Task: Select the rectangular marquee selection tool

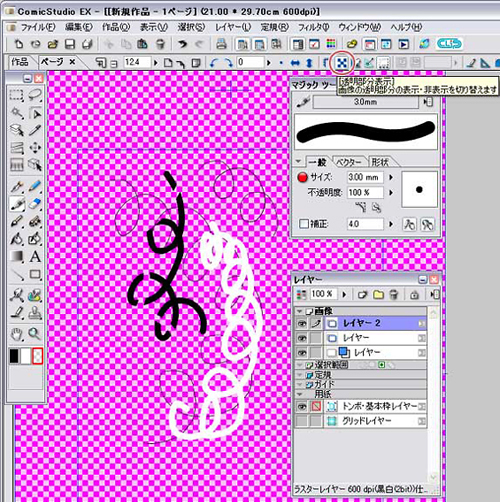Action: tap(16, 95)
